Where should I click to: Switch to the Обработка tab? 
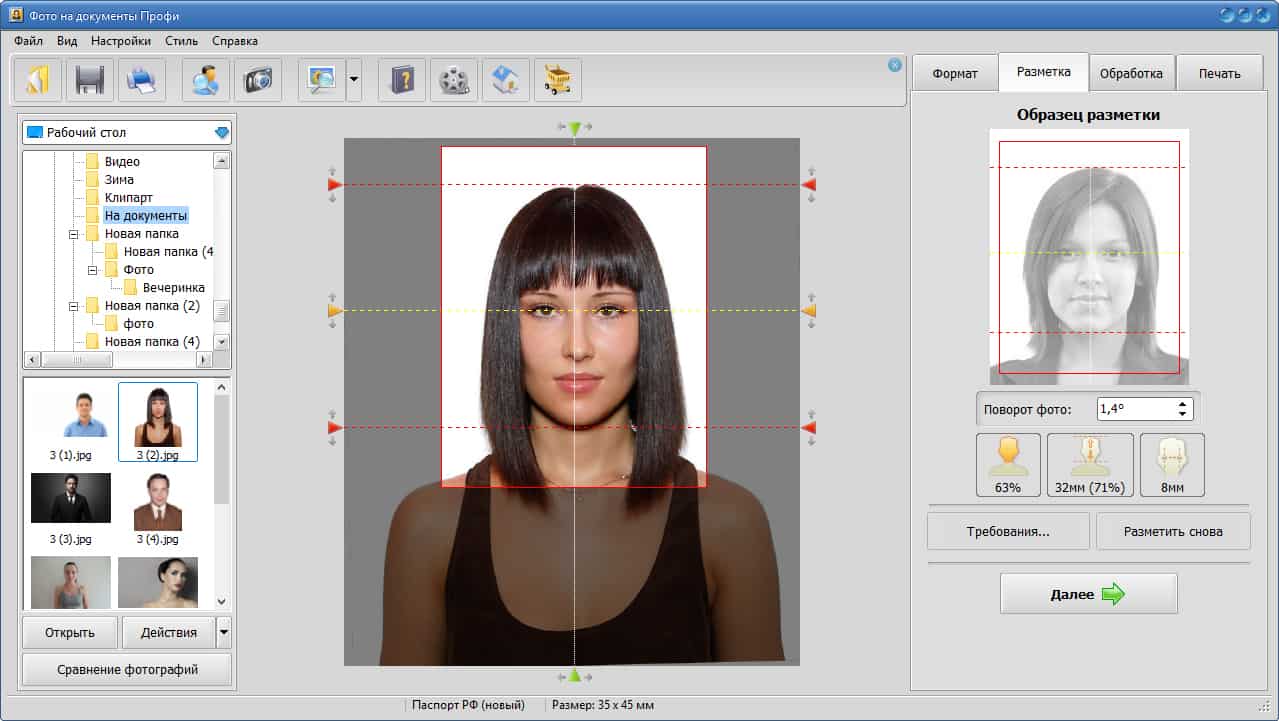point(1131,73)
